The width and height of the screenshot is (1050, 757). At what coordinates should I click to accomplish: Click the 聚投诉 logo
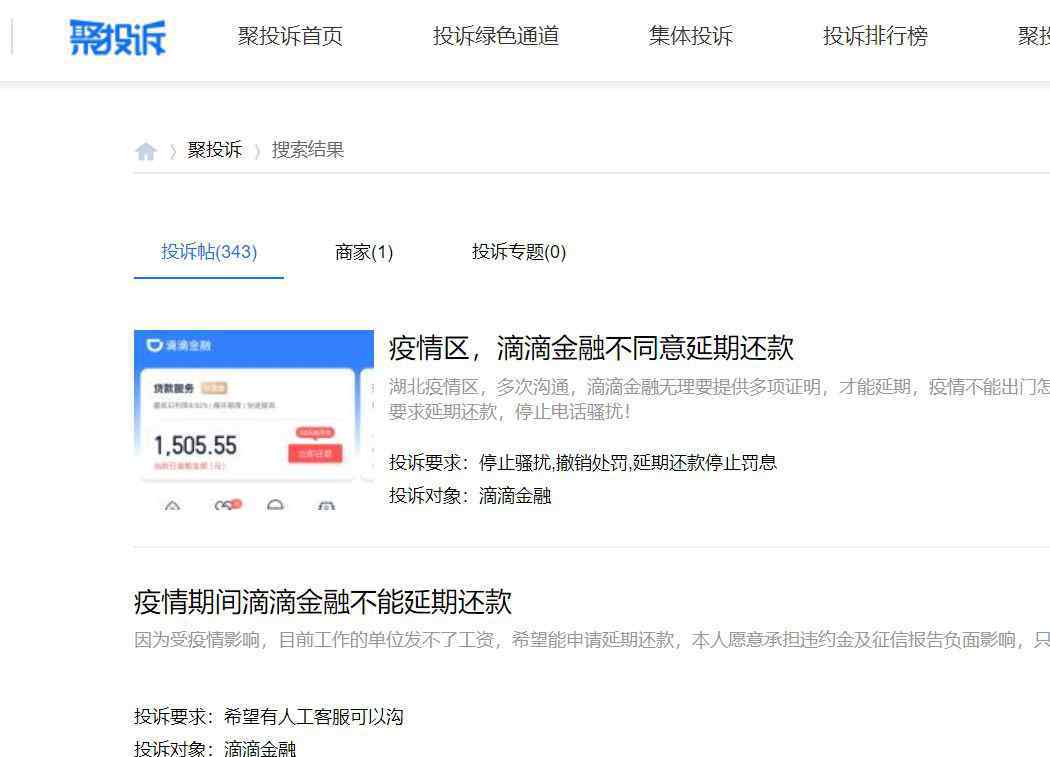117,37
